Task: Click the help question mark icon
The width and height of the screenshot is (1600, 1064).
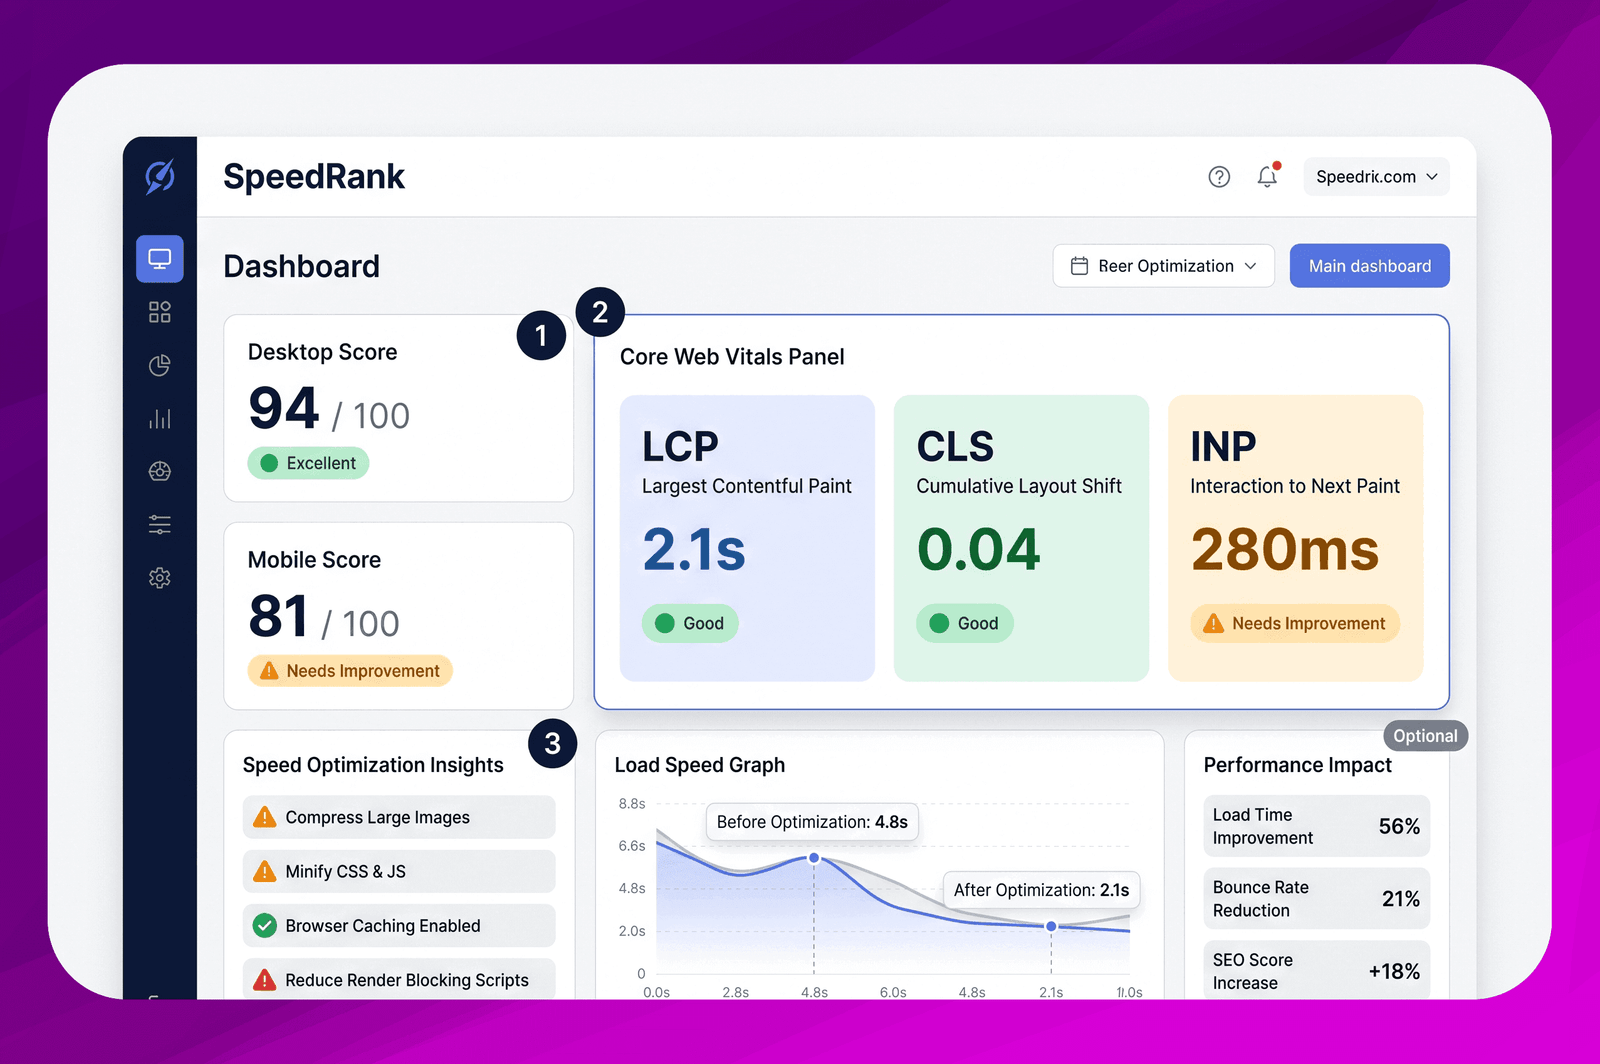Action: click(x=1219, y=177)
